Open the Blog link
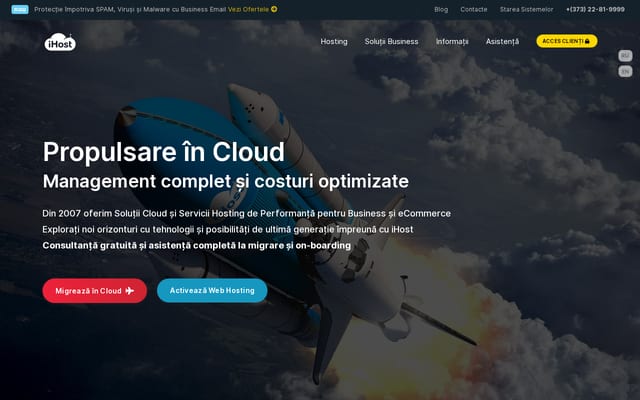Image resolution: width=640 pixels, height=400 pixels. pyautogui.click(x=441, y=9)
